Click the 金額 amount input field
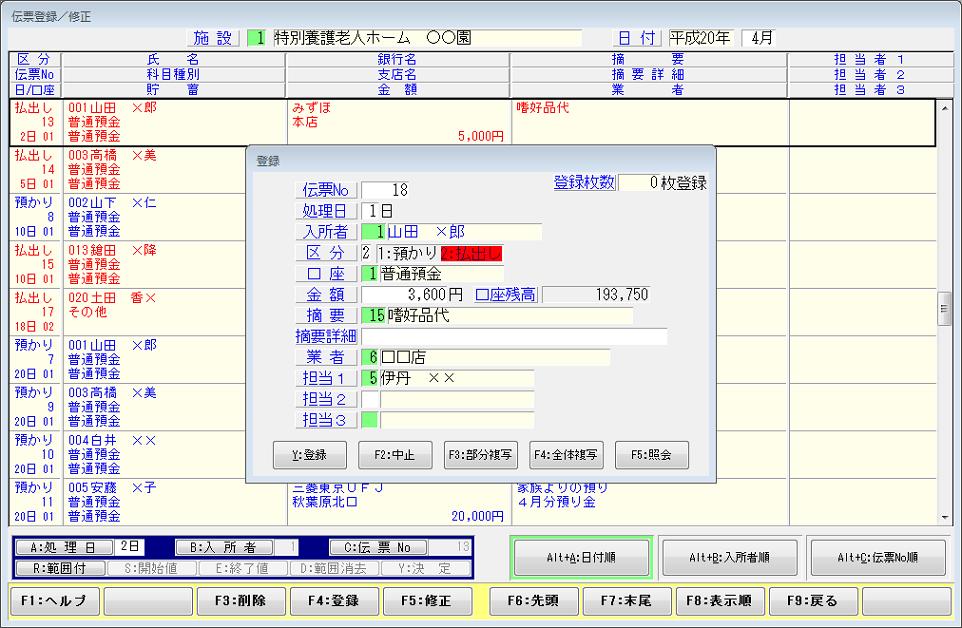The height and width of the screenshot is (628, 962). coord(413,295)
